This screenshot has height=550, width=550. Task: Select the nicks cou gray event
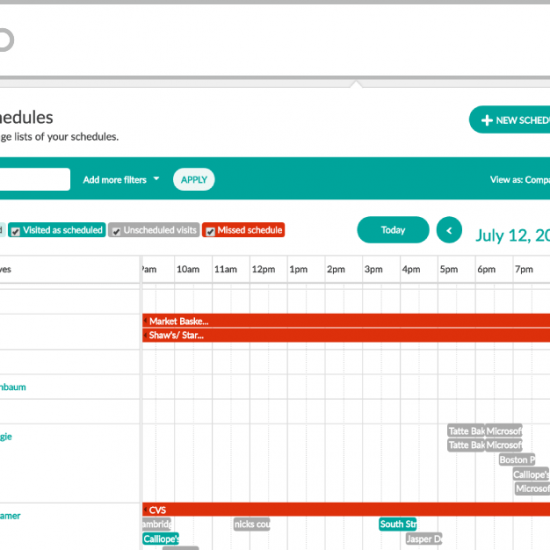point(252,524)
